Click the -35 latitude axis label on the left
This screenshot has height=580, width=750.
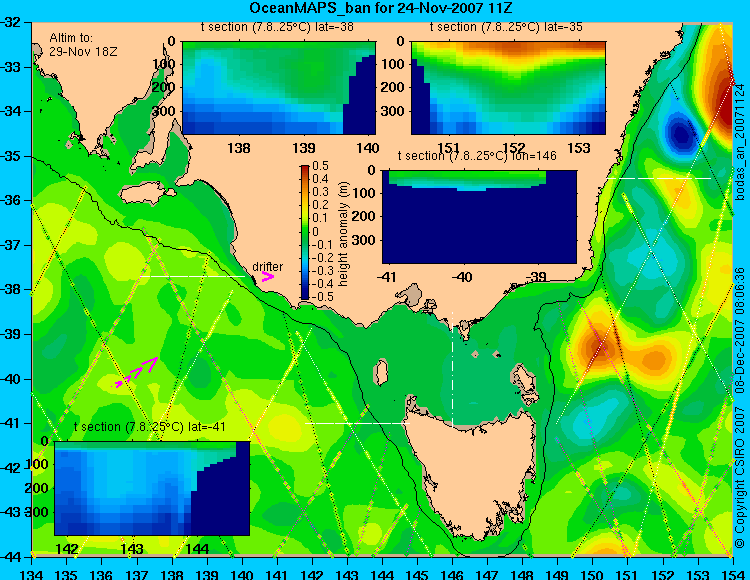(x=12, y=156)
